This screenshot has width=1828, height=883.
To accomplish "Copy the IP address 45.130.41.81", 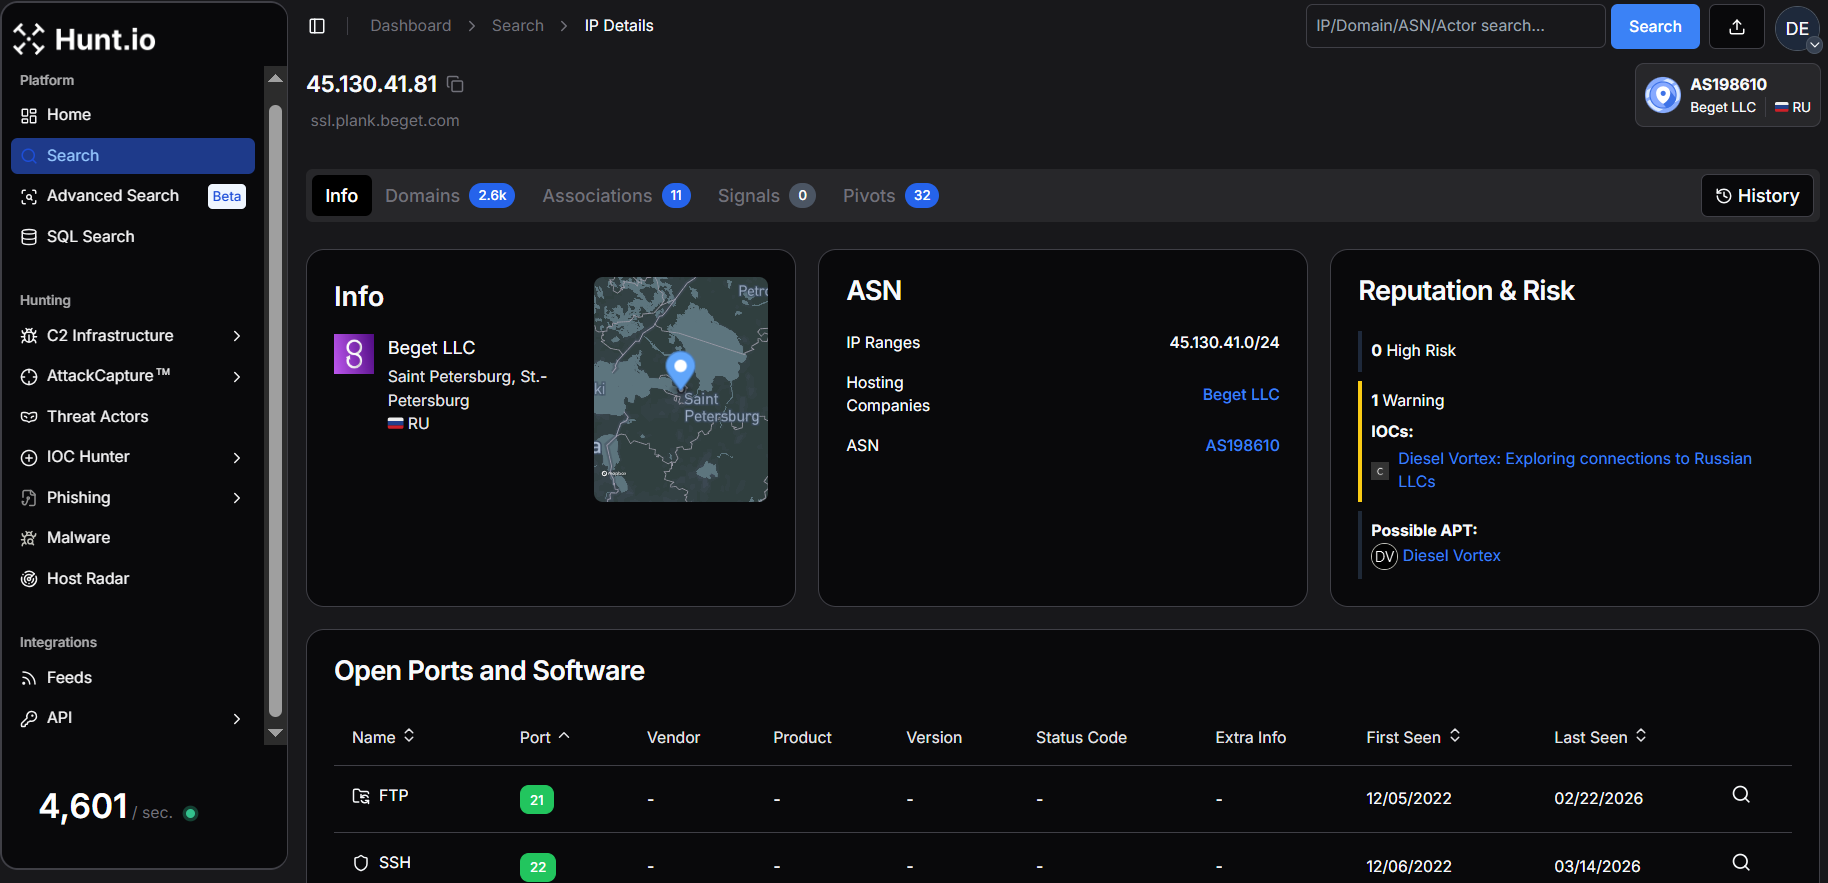I will tap(455, 85).
